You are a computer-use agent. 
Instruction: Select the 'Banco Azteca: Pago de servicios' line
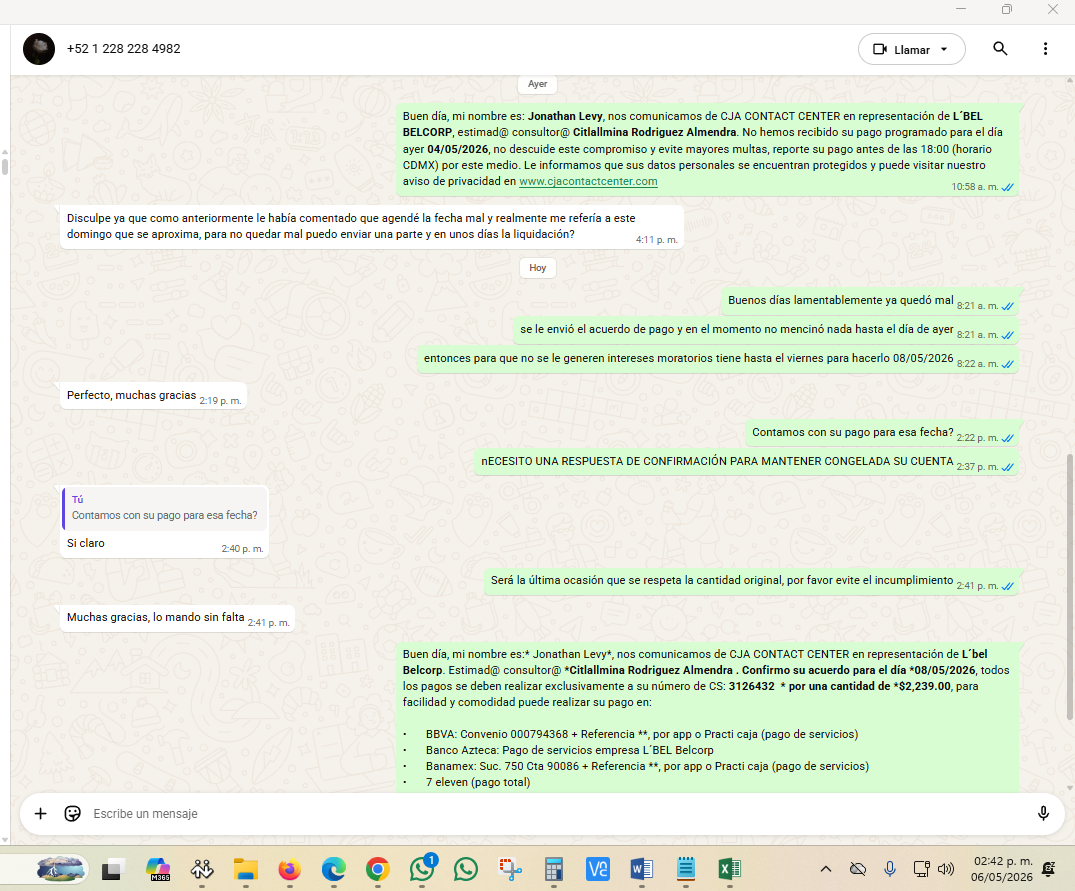tap(570, 750)
